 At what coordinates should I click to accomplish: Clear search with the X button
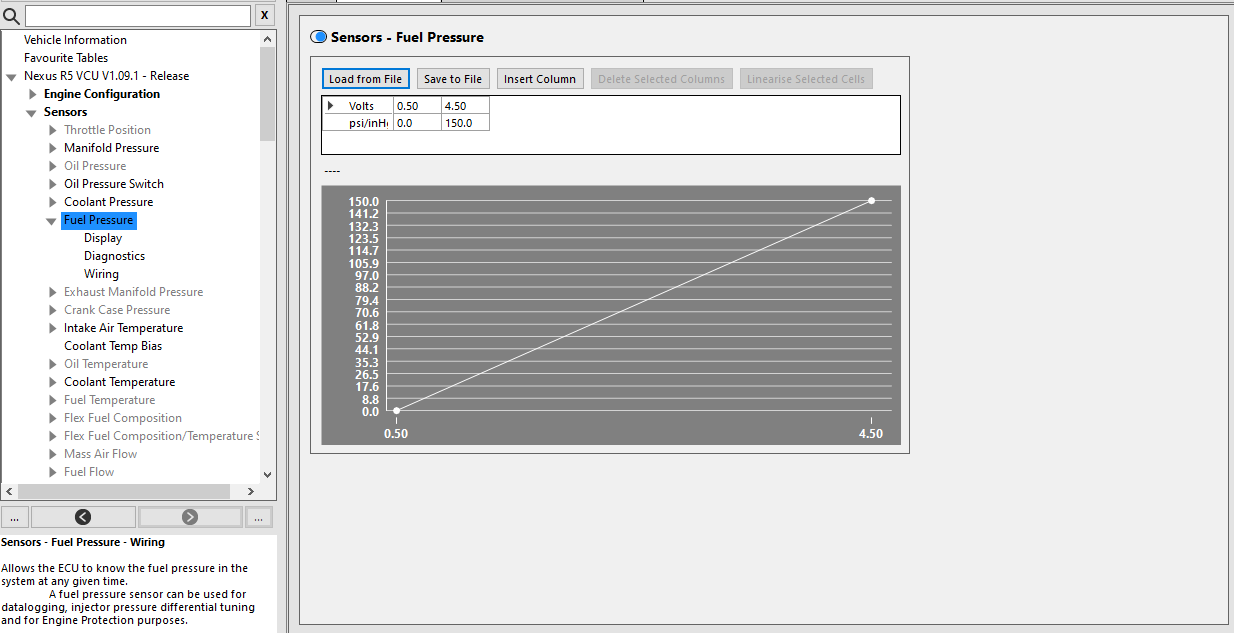pyautogui.click(x=264, y=16)
